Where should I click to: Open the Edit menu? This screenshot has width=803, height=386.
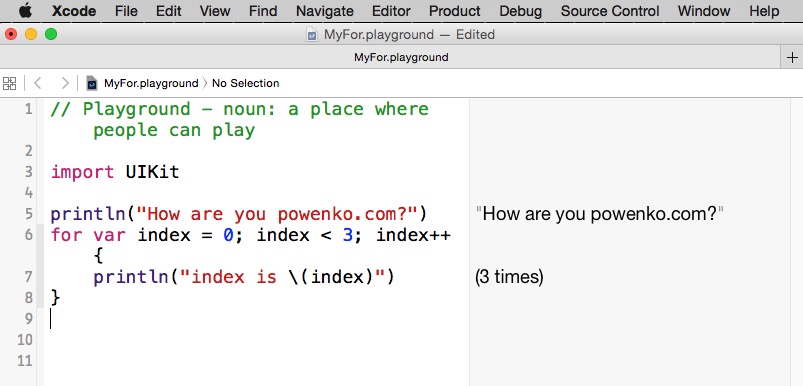(168, 11)
